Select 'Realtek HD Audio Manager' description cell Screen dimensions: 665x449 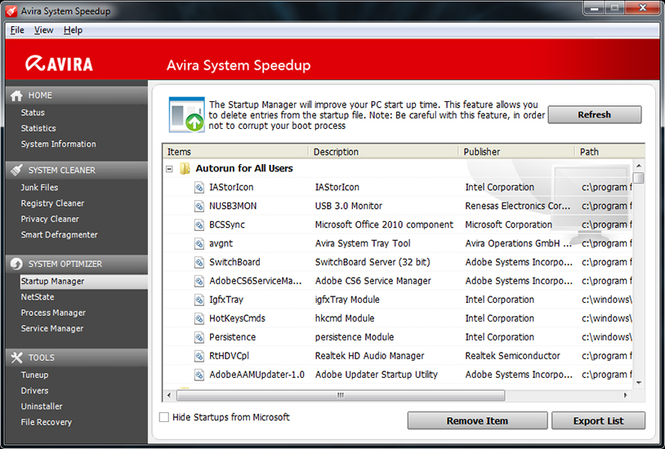tap(369, 356)
